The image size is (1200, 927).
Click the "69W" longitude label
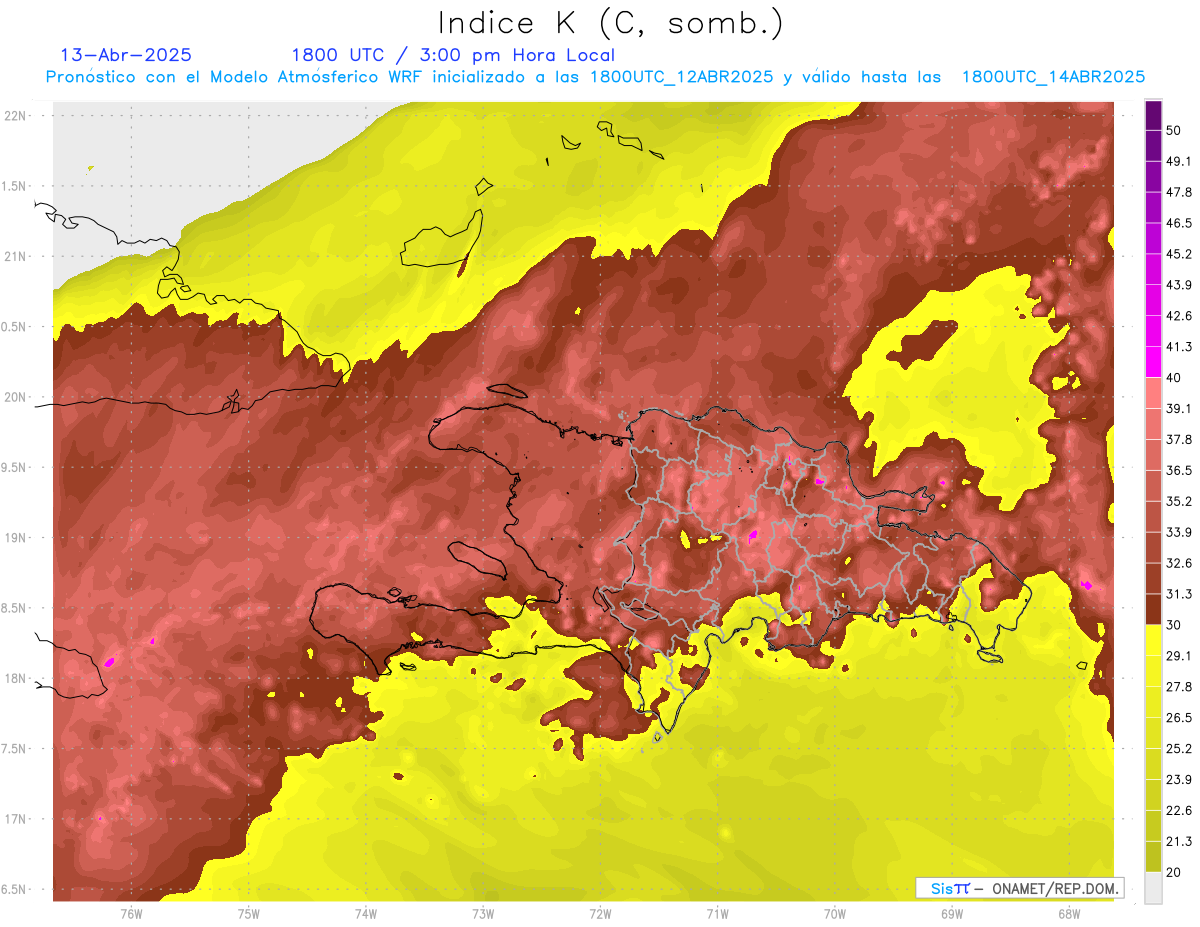(952, 913)
